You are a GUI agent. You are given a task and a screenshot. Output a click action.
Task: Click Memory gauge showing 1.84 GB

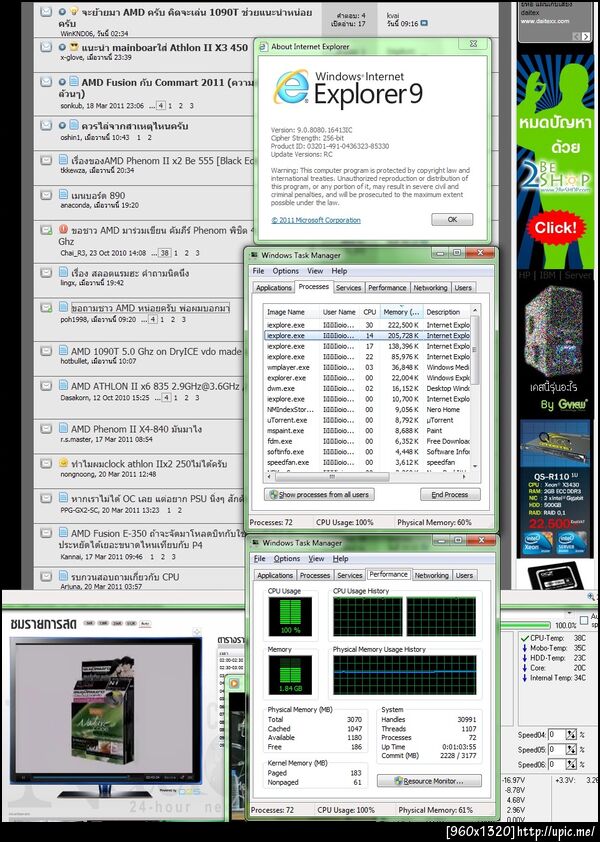(x=290, y=675)
